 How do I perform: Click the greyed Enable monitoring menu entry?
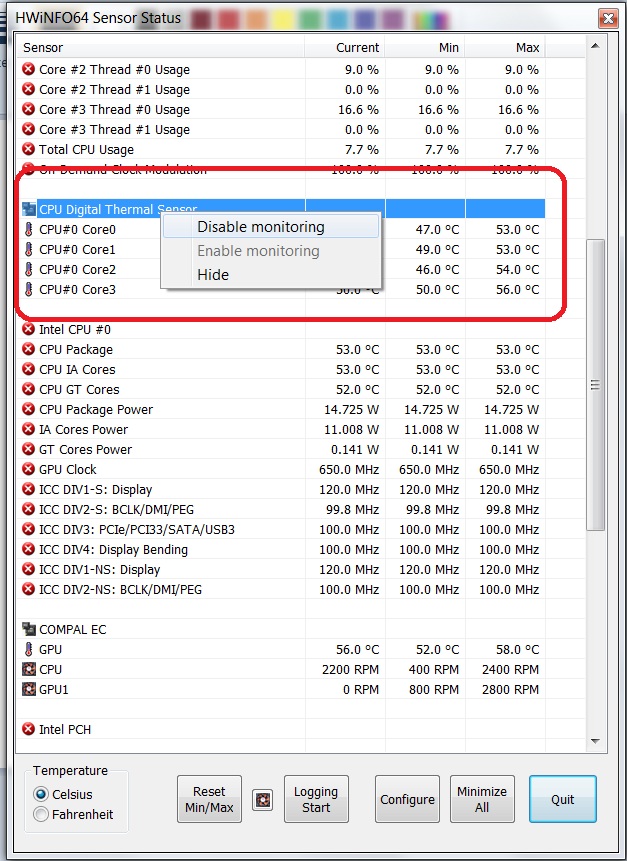pyautogui.click(x=271, y=251)
